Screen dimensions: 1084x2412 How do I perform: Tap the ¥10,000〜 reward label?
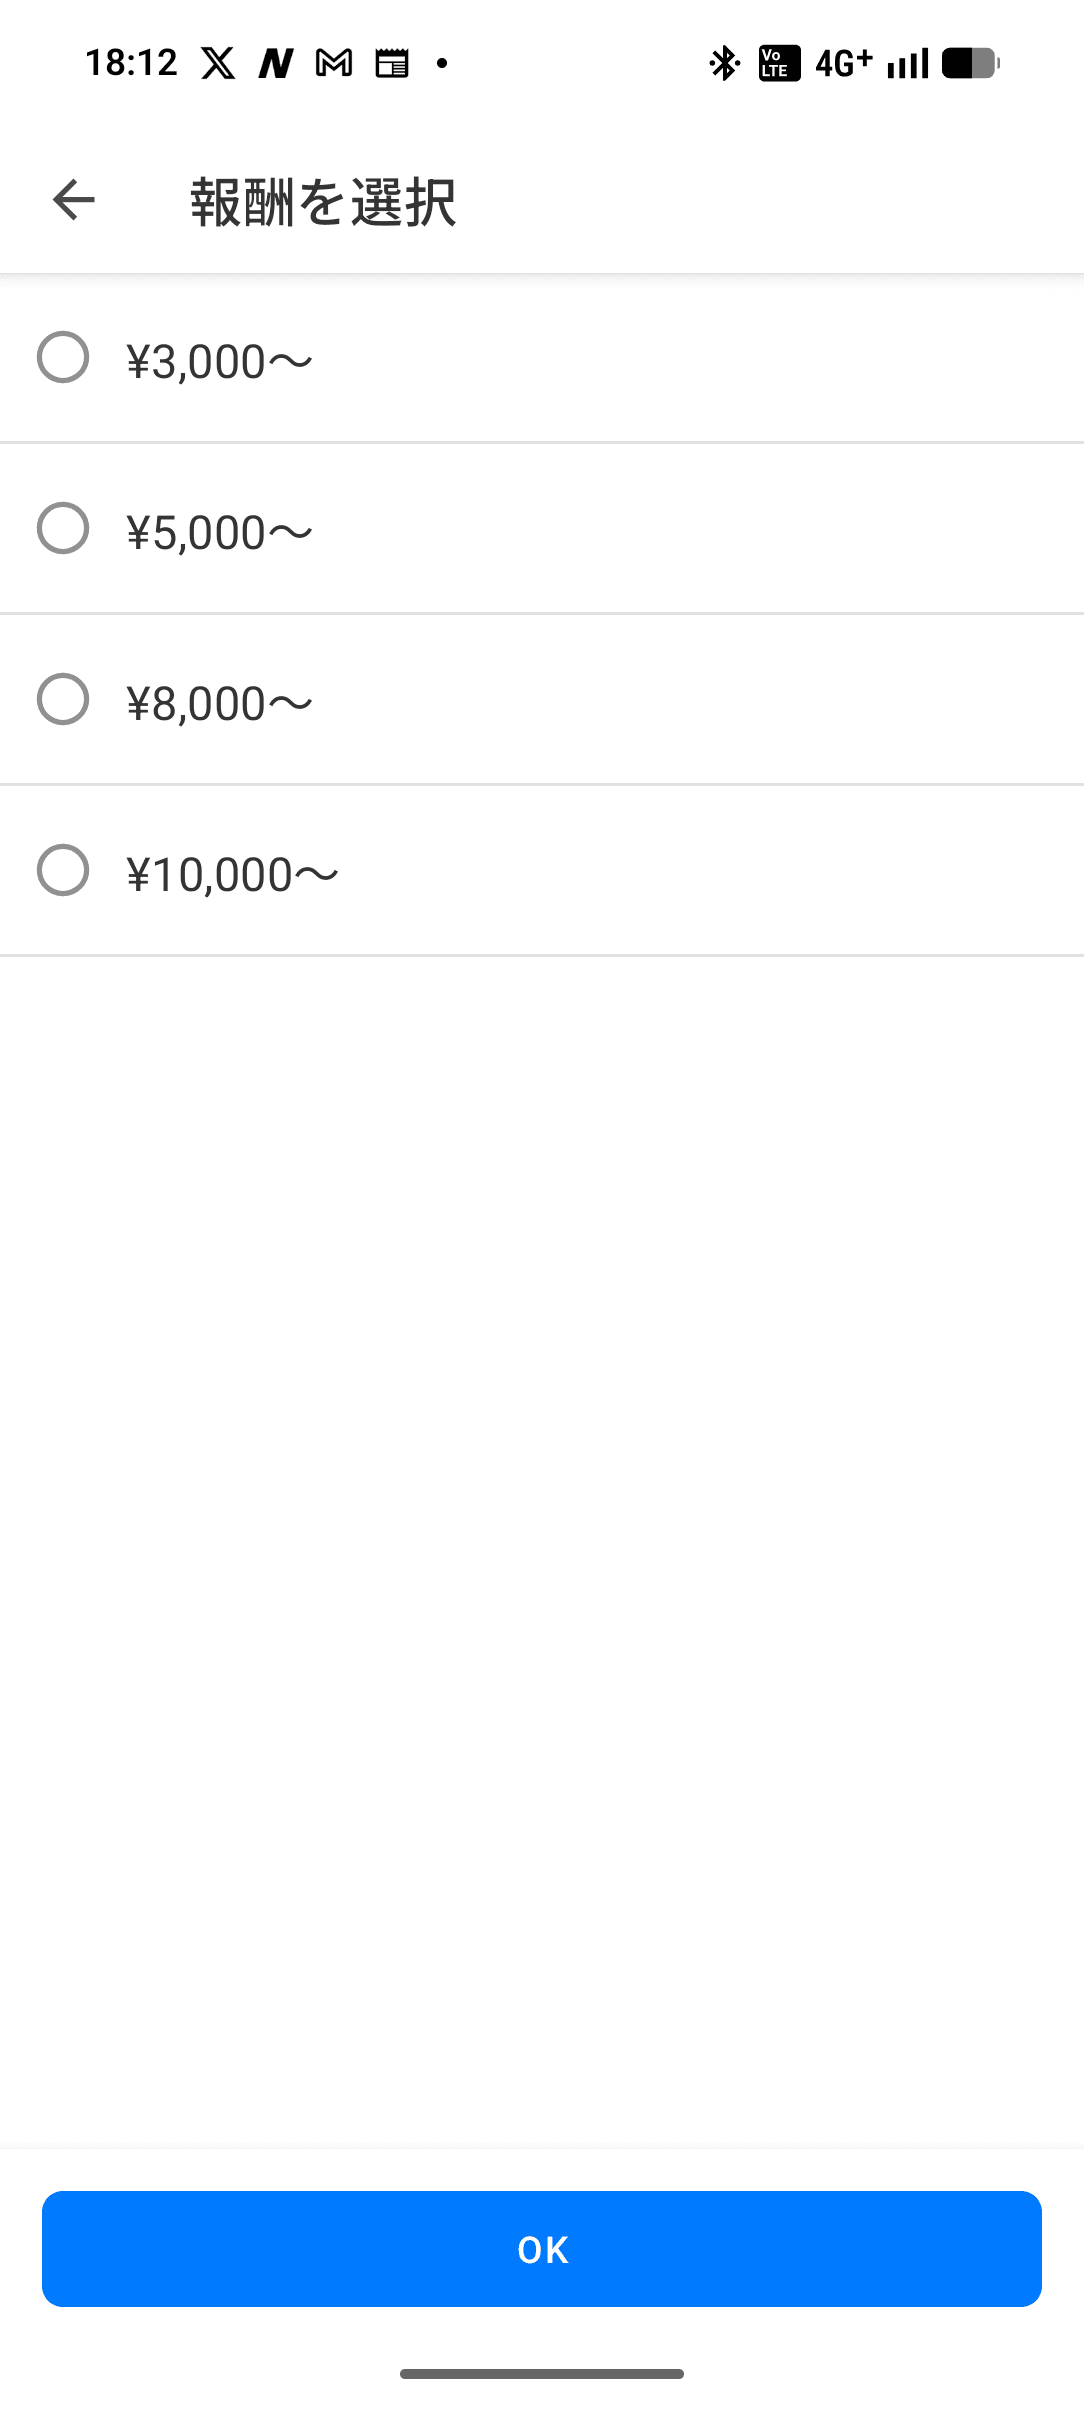click(x=233, y=874)
